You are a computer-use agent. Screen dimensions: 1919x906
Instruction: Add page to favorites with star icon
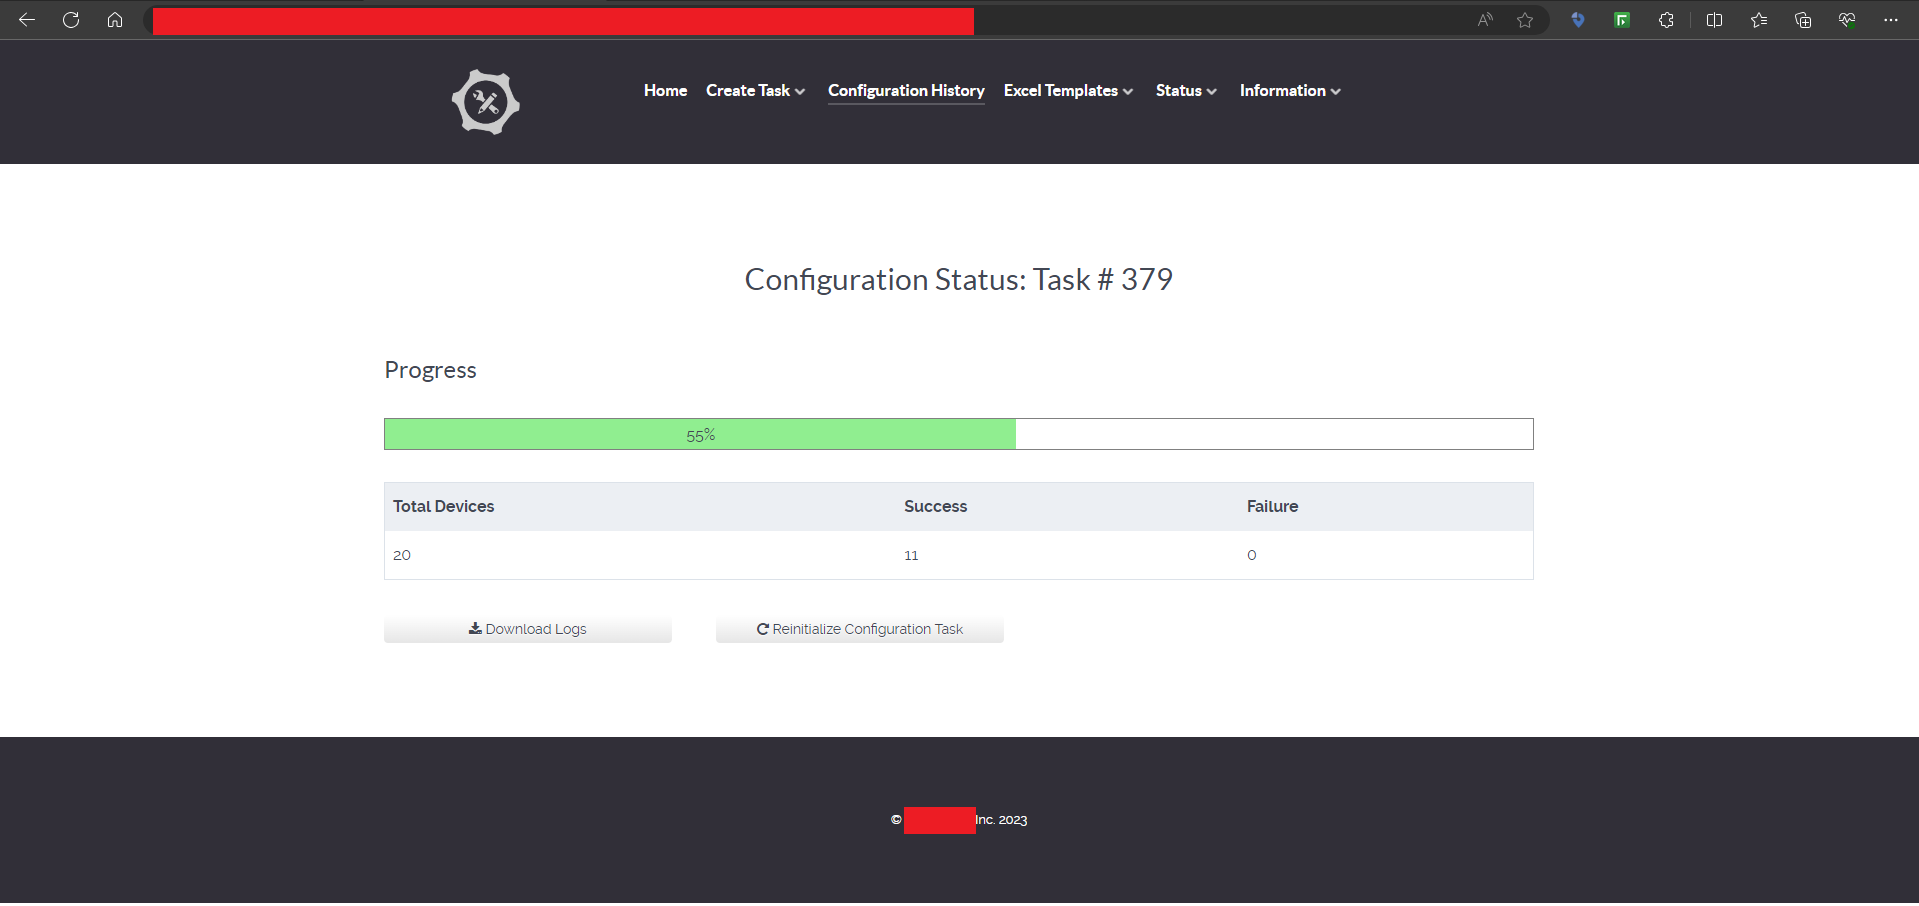click(x=1525, y=20)
